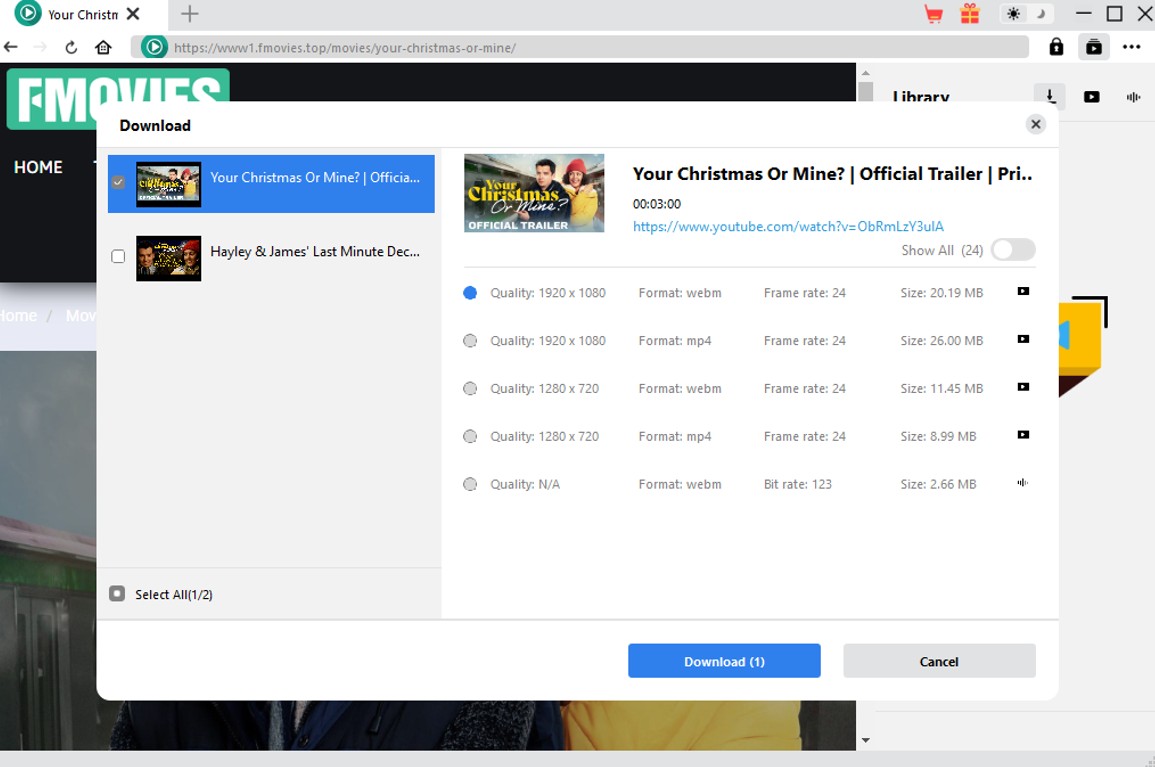The image size is (1155, 767).
Task: Click the Download (1) button
Action: click(724, 661)
